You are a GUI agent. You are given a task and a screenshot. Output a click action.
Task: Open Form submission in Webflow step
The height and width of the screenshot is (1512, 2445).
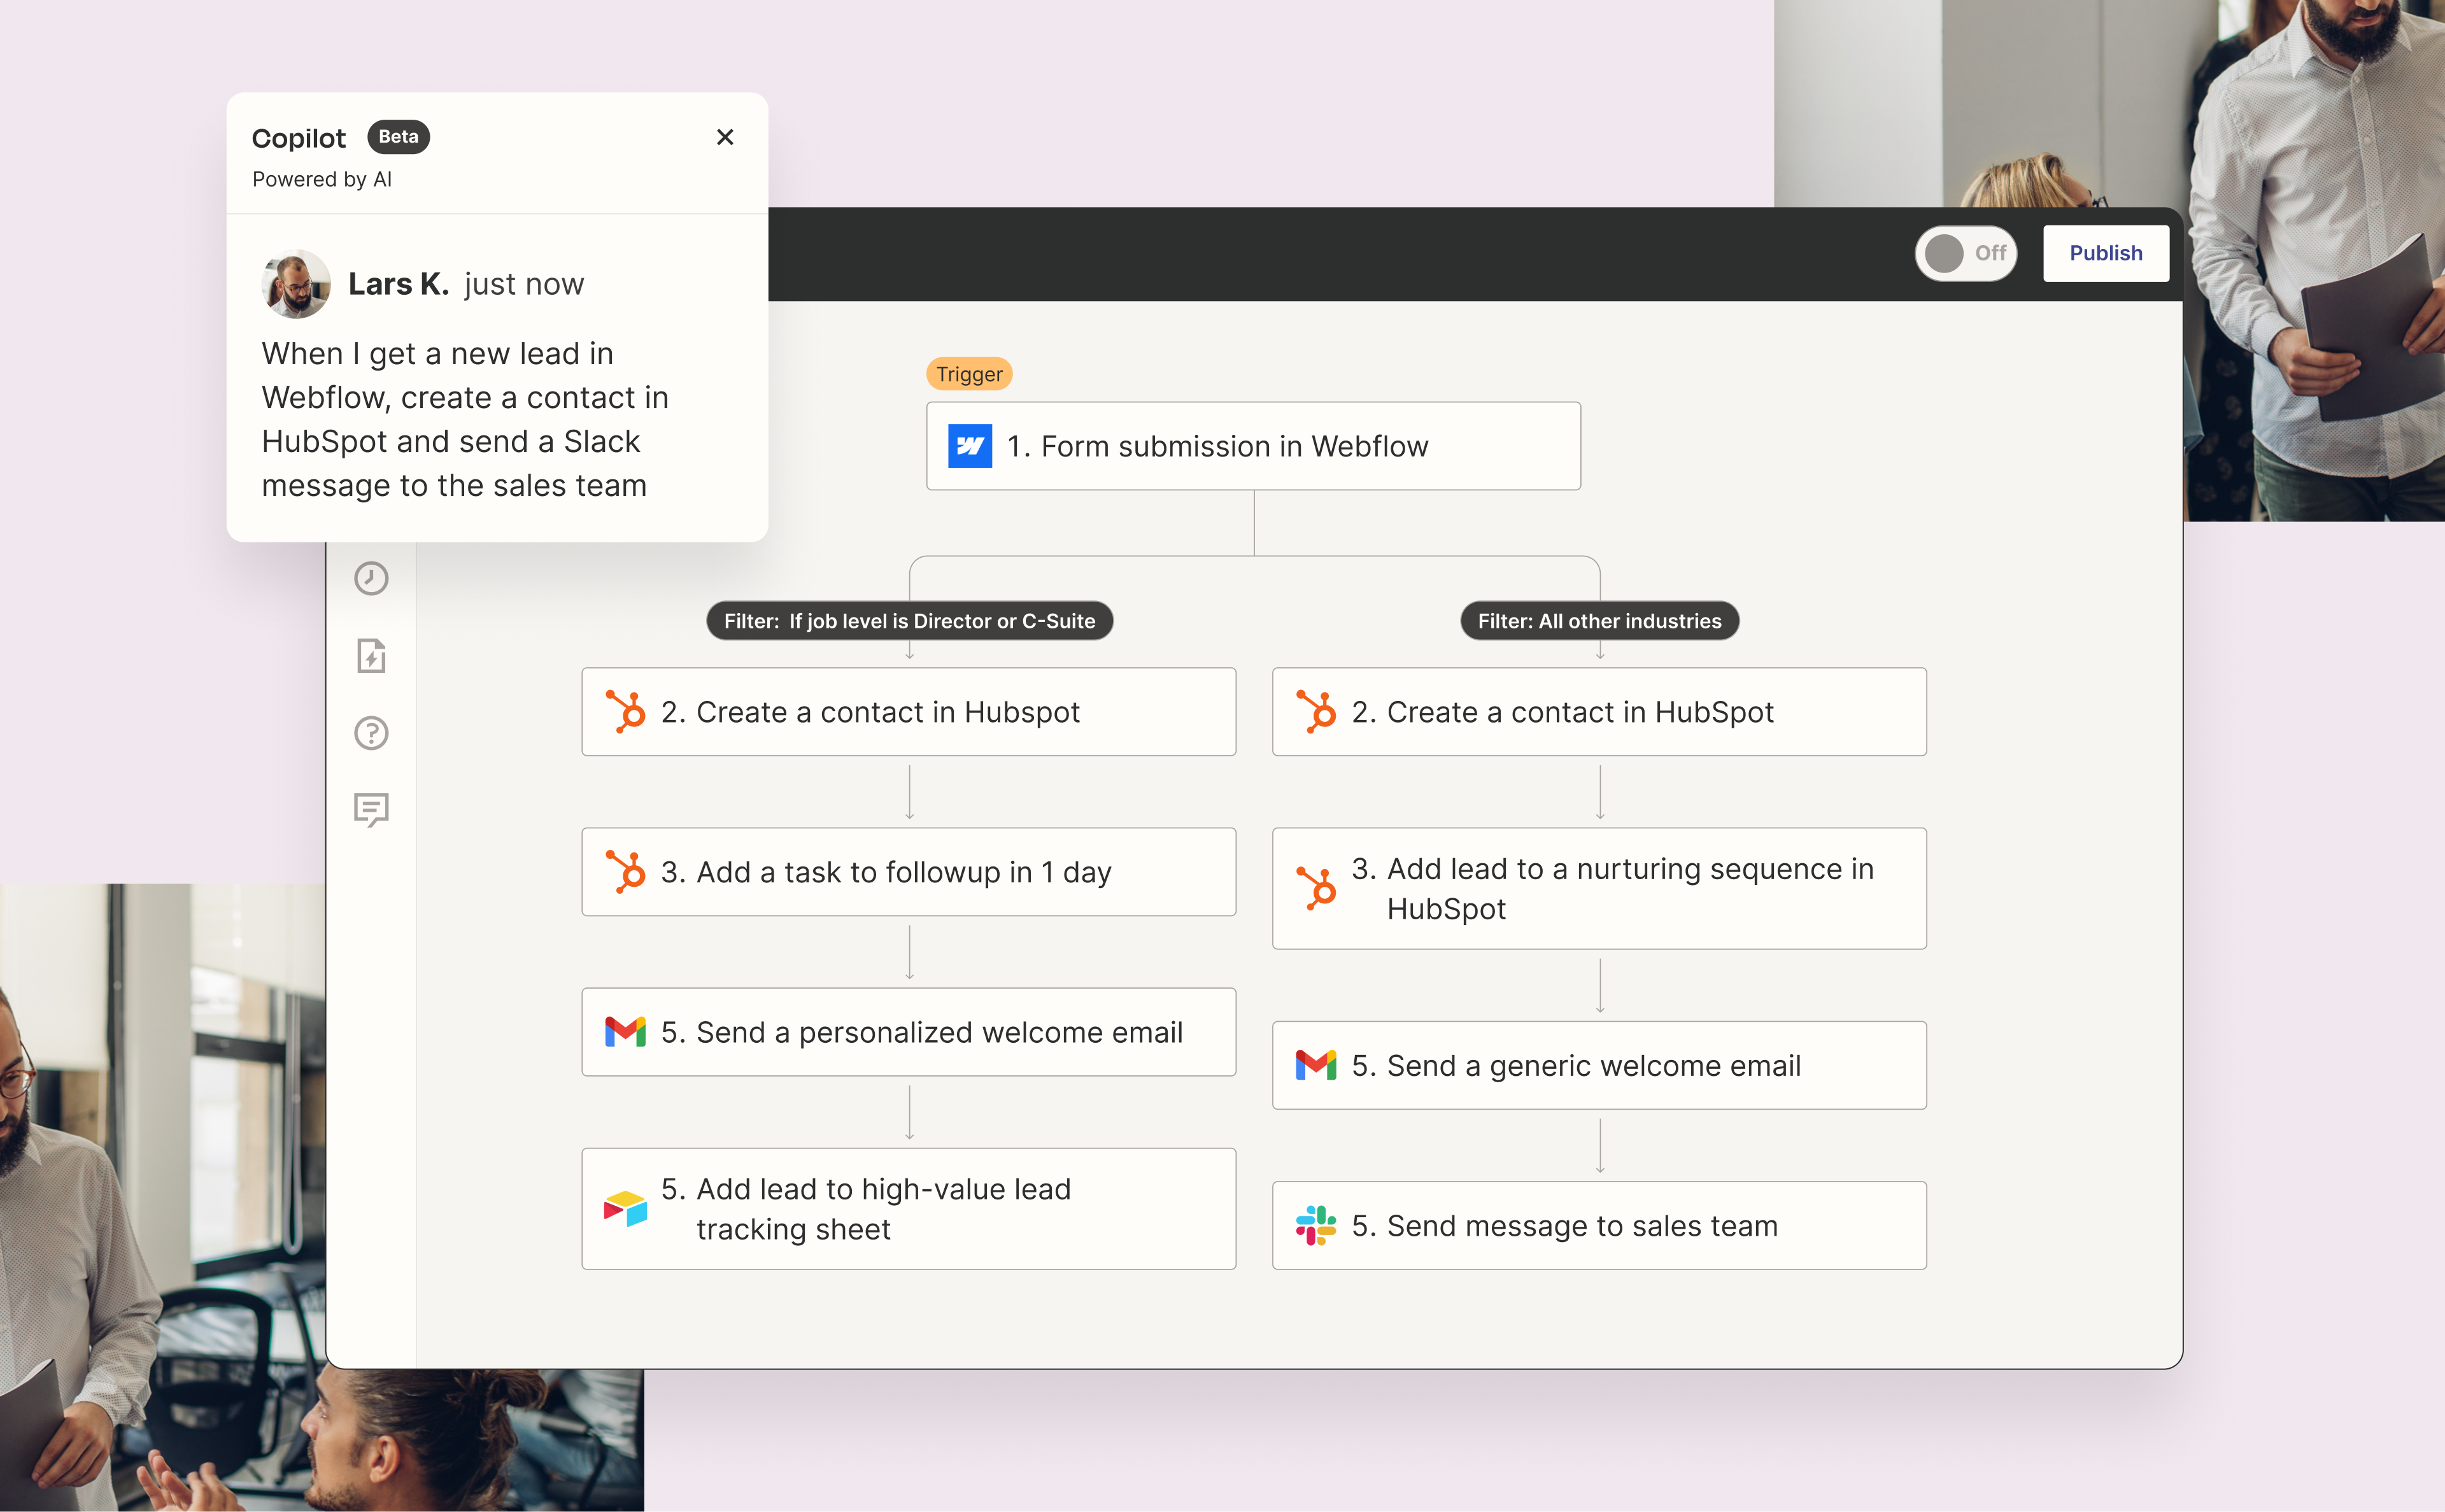1253,446
